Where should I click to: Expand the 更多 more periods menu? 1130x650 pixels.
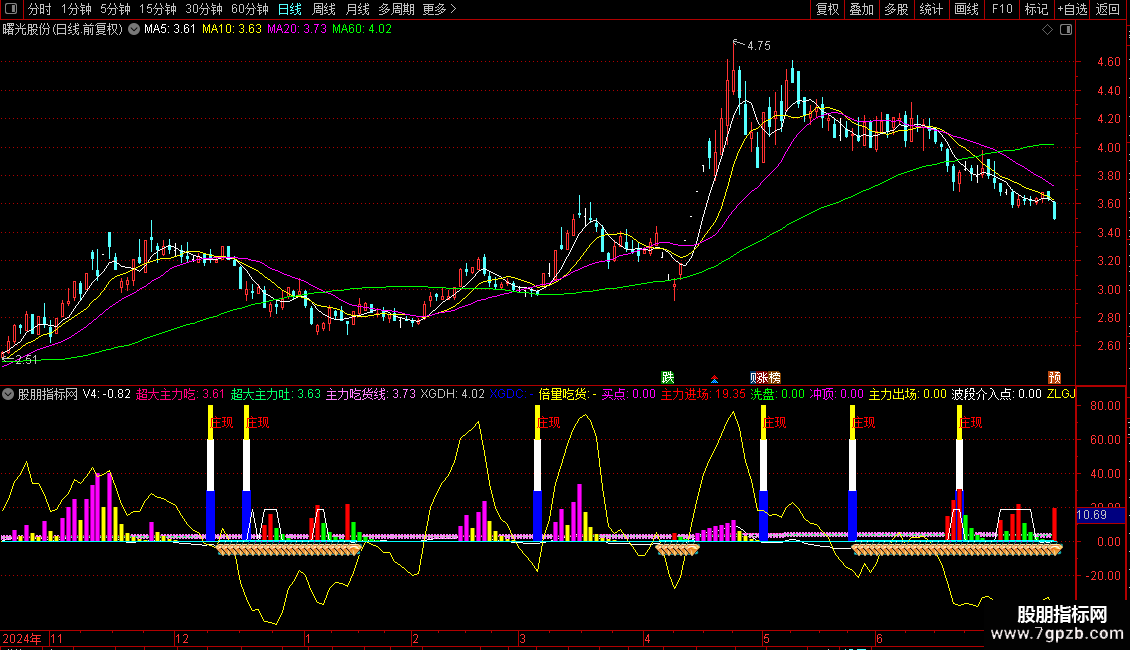tap(440, 9)
